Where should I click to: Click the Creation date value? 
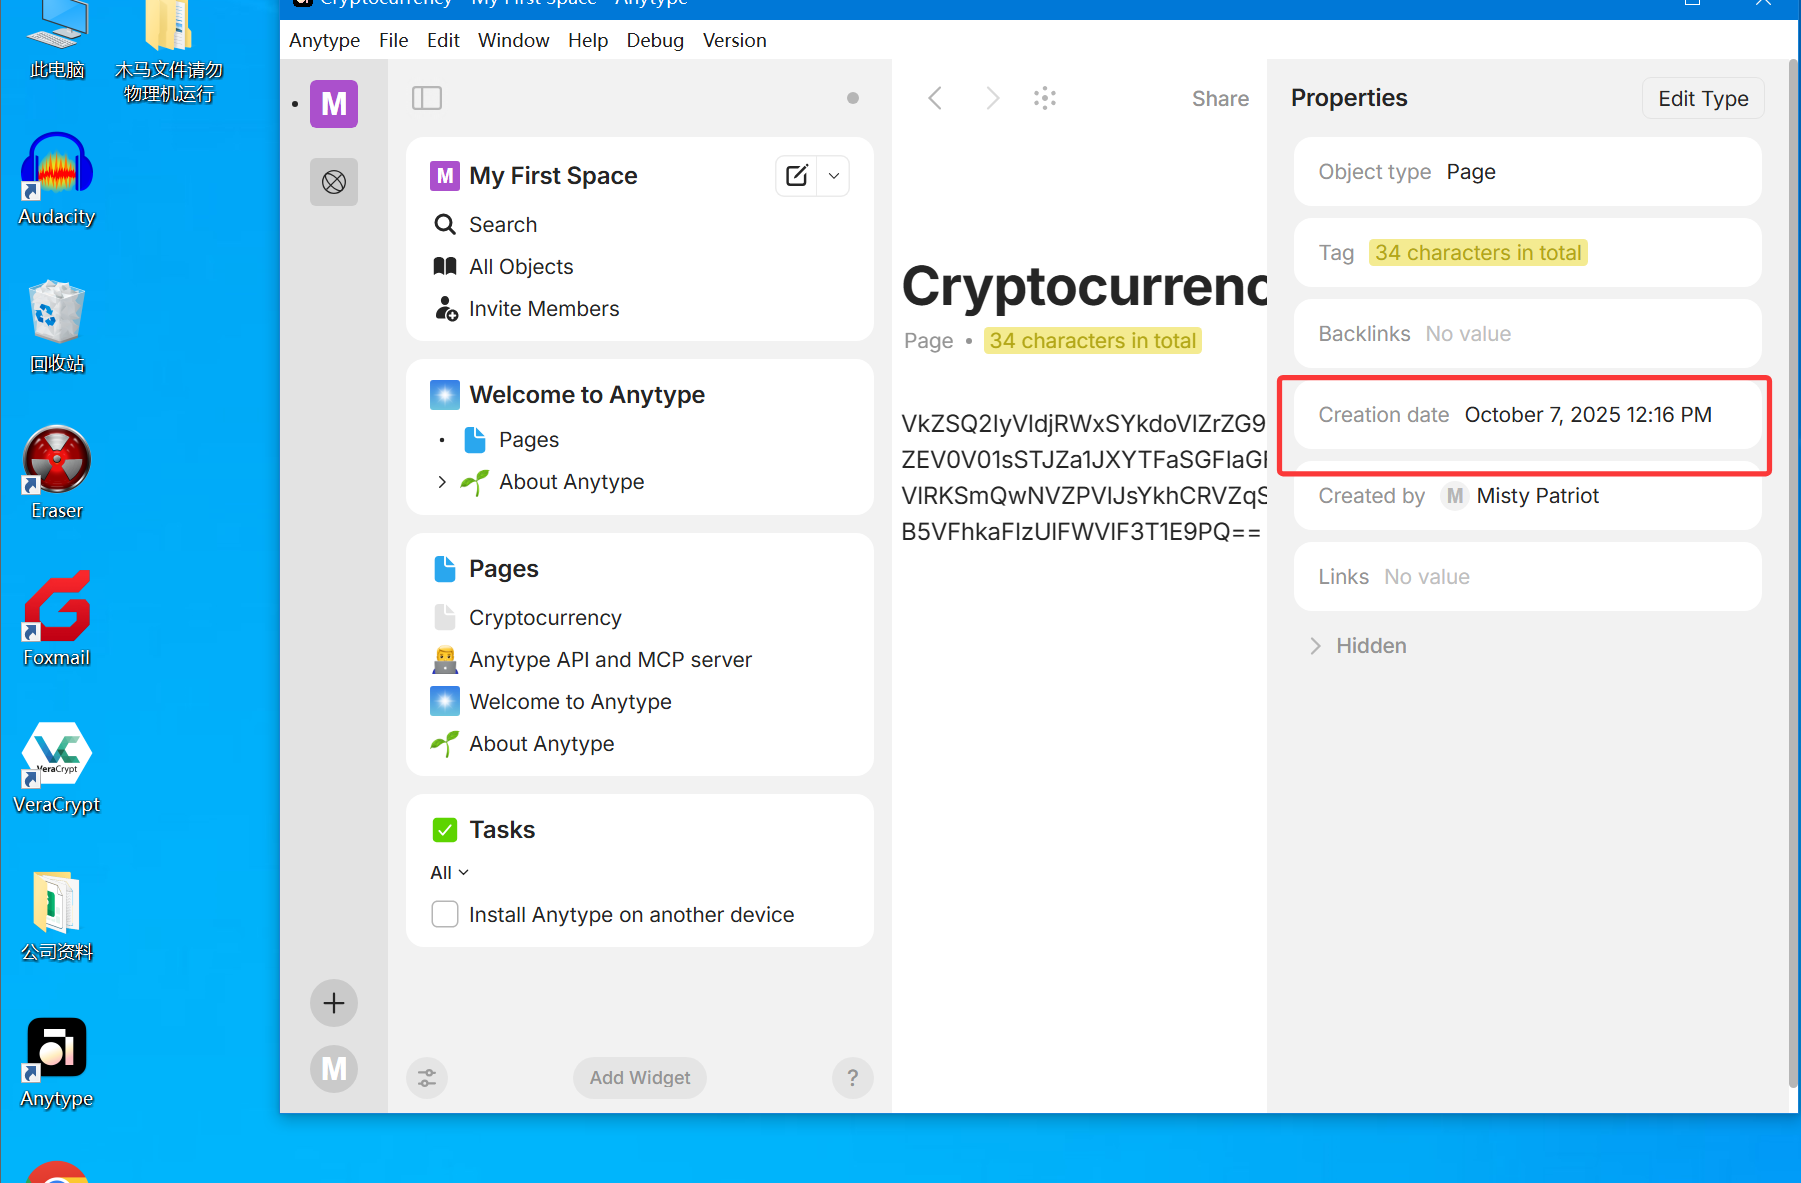(1588, 415)
